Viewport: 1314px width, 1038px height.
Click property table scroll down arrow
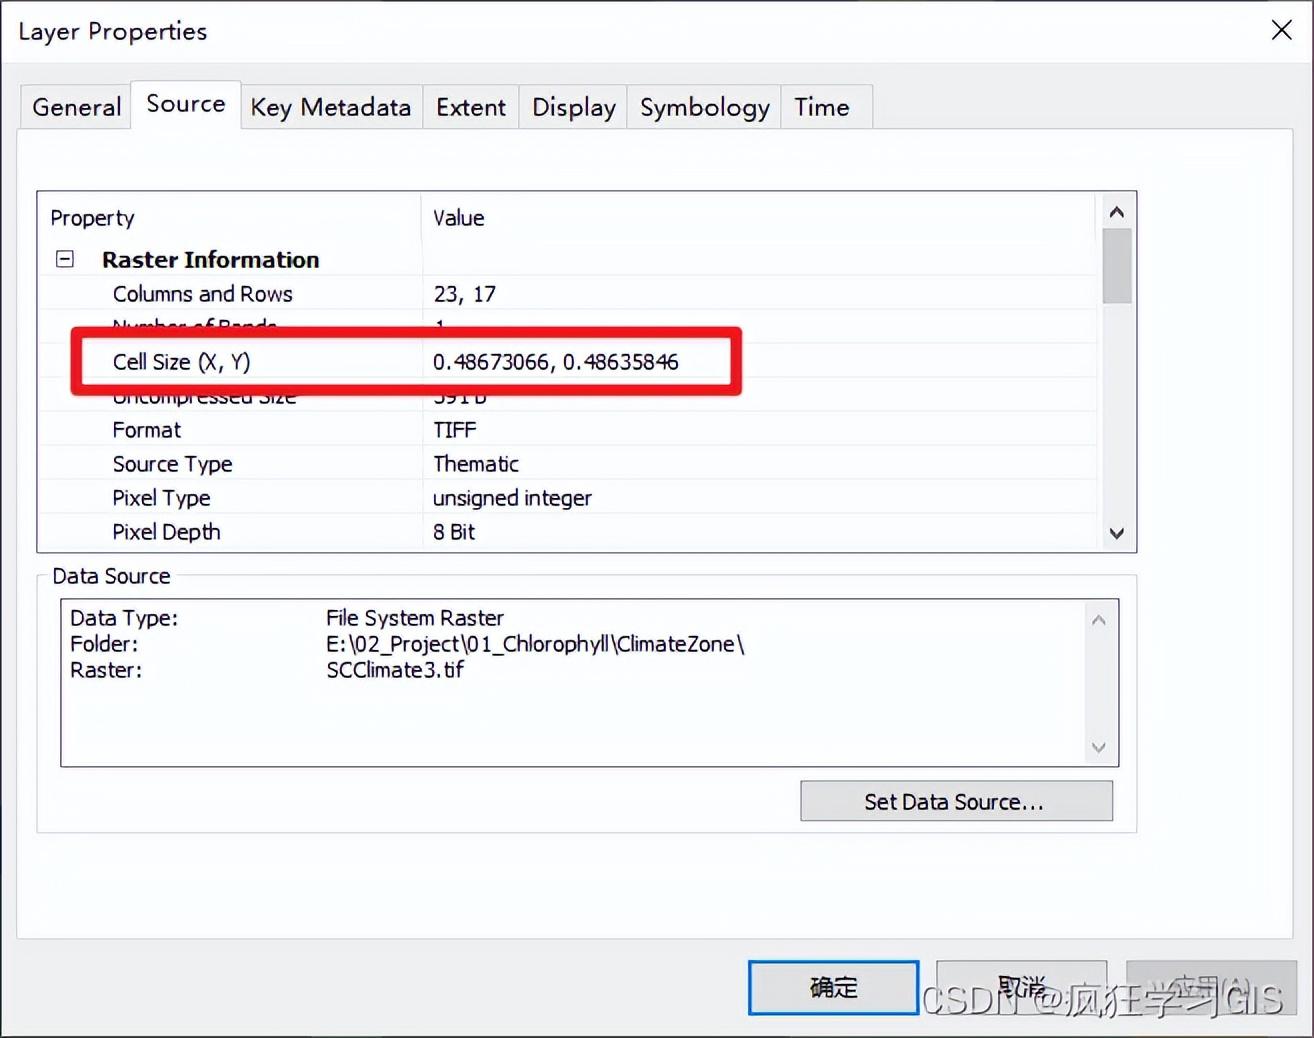(1117, 533)
